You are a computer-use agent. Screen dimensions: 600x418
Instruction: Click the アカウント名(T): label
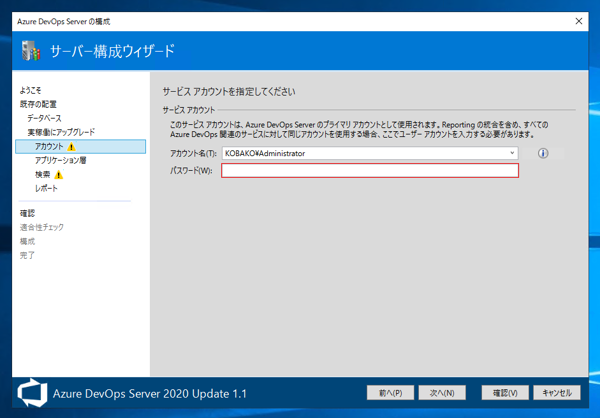point(193,153)
